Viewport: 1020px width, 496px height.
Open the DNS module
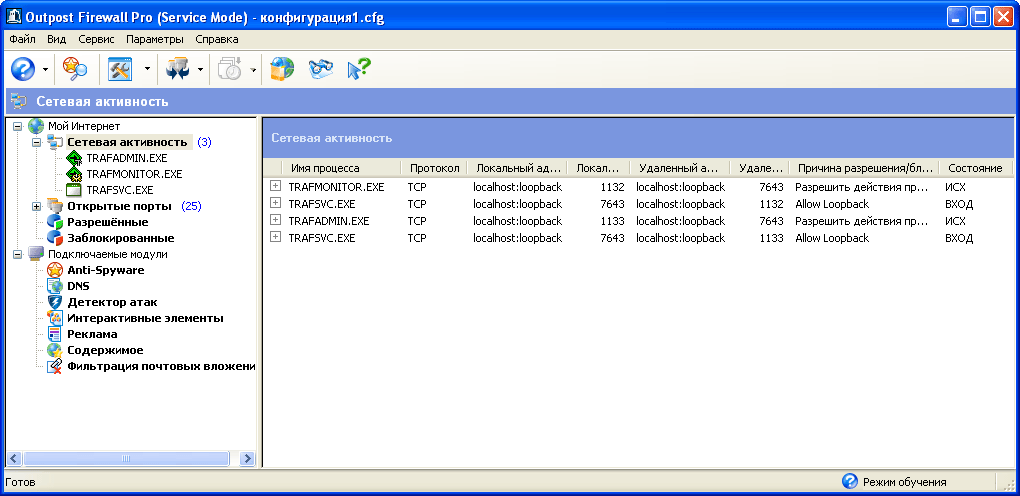point(78,286)
